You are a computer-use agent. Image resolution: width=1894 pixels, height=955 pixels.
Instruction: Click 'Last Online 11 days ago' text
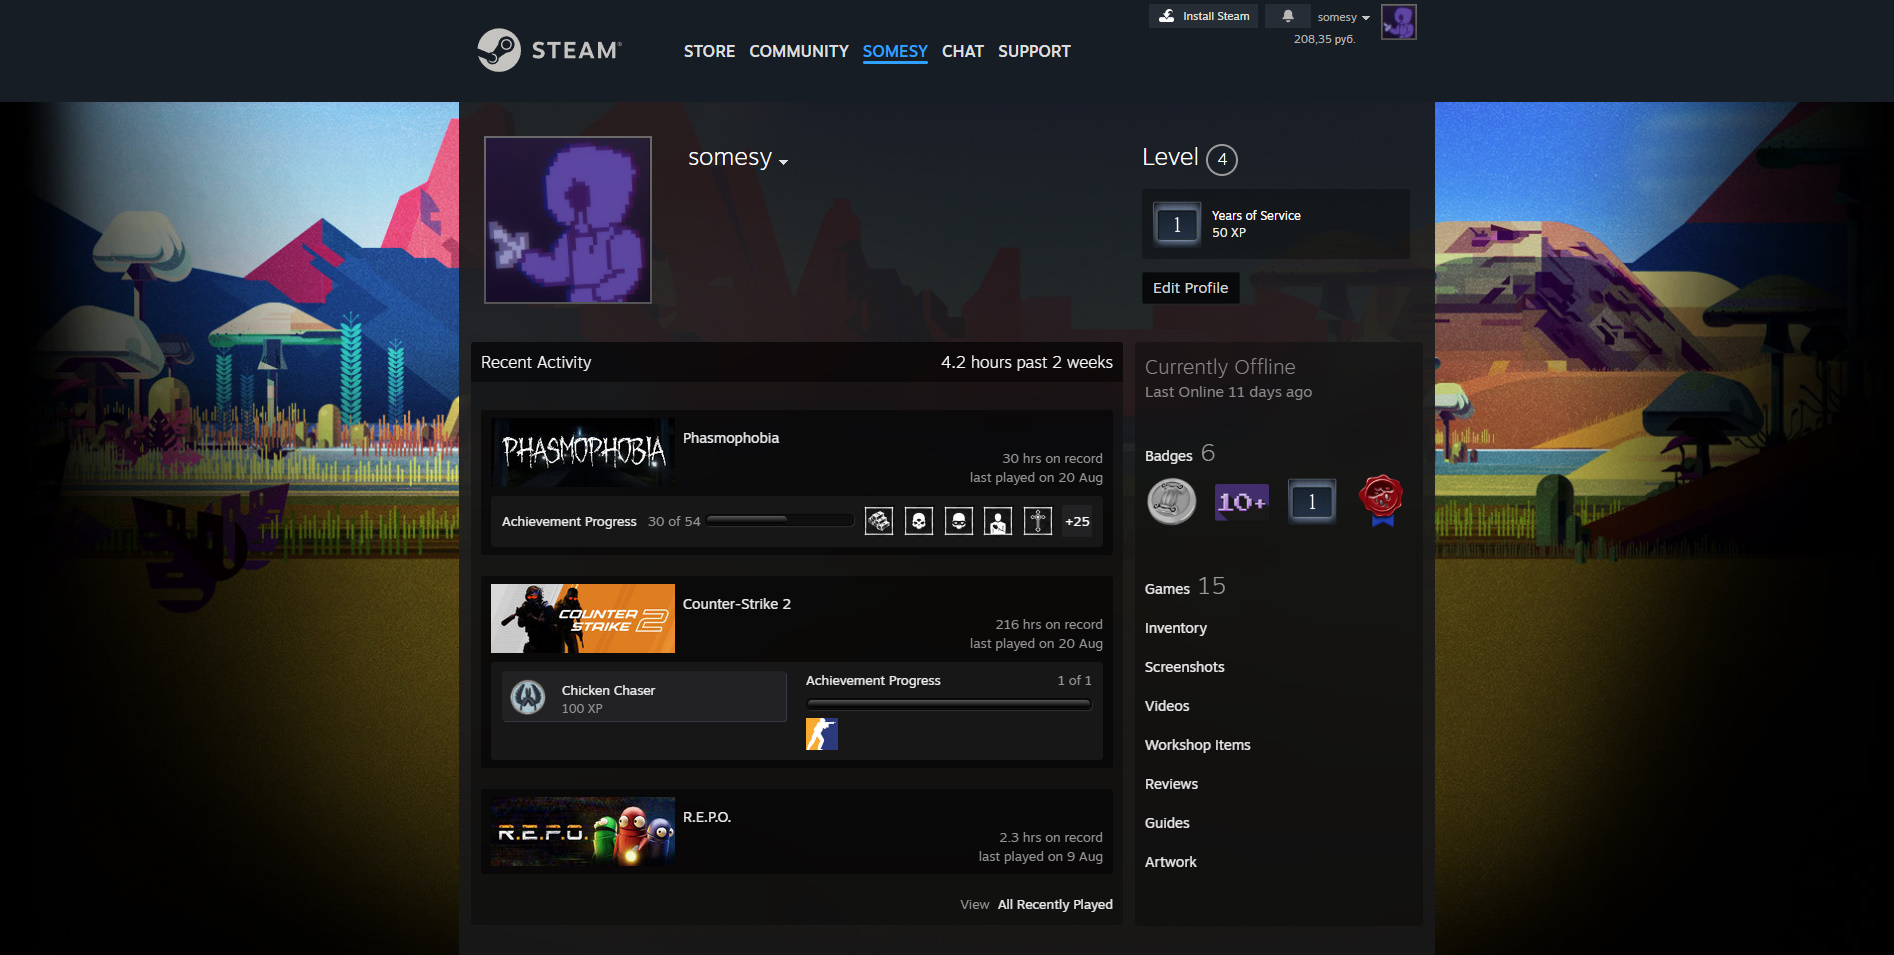1228,392
